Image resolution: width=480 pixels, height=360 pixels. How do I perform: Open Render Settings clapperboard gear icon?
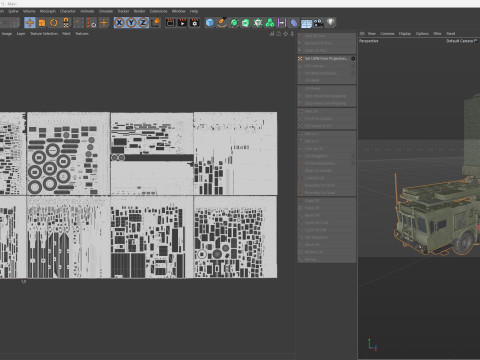[194, 23]
